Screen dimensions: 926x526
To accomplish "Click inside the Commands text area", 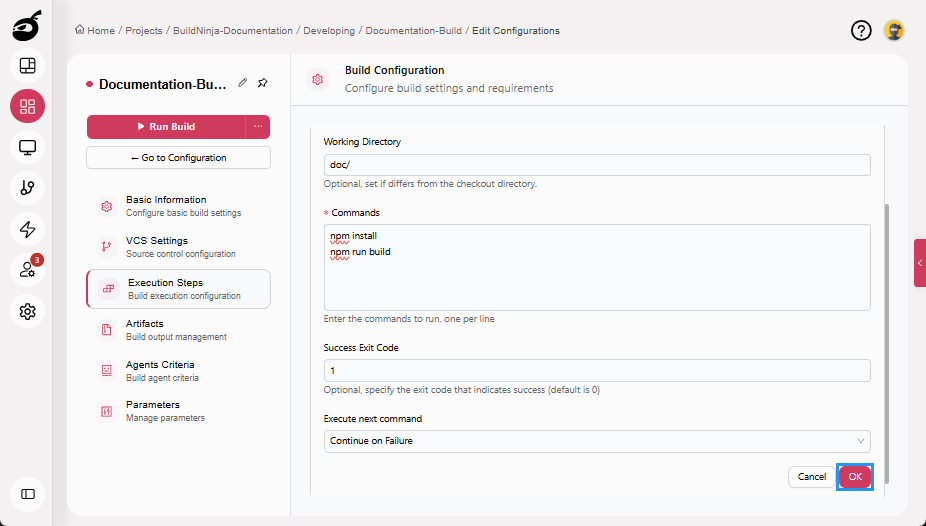I will tap(597, 267).
